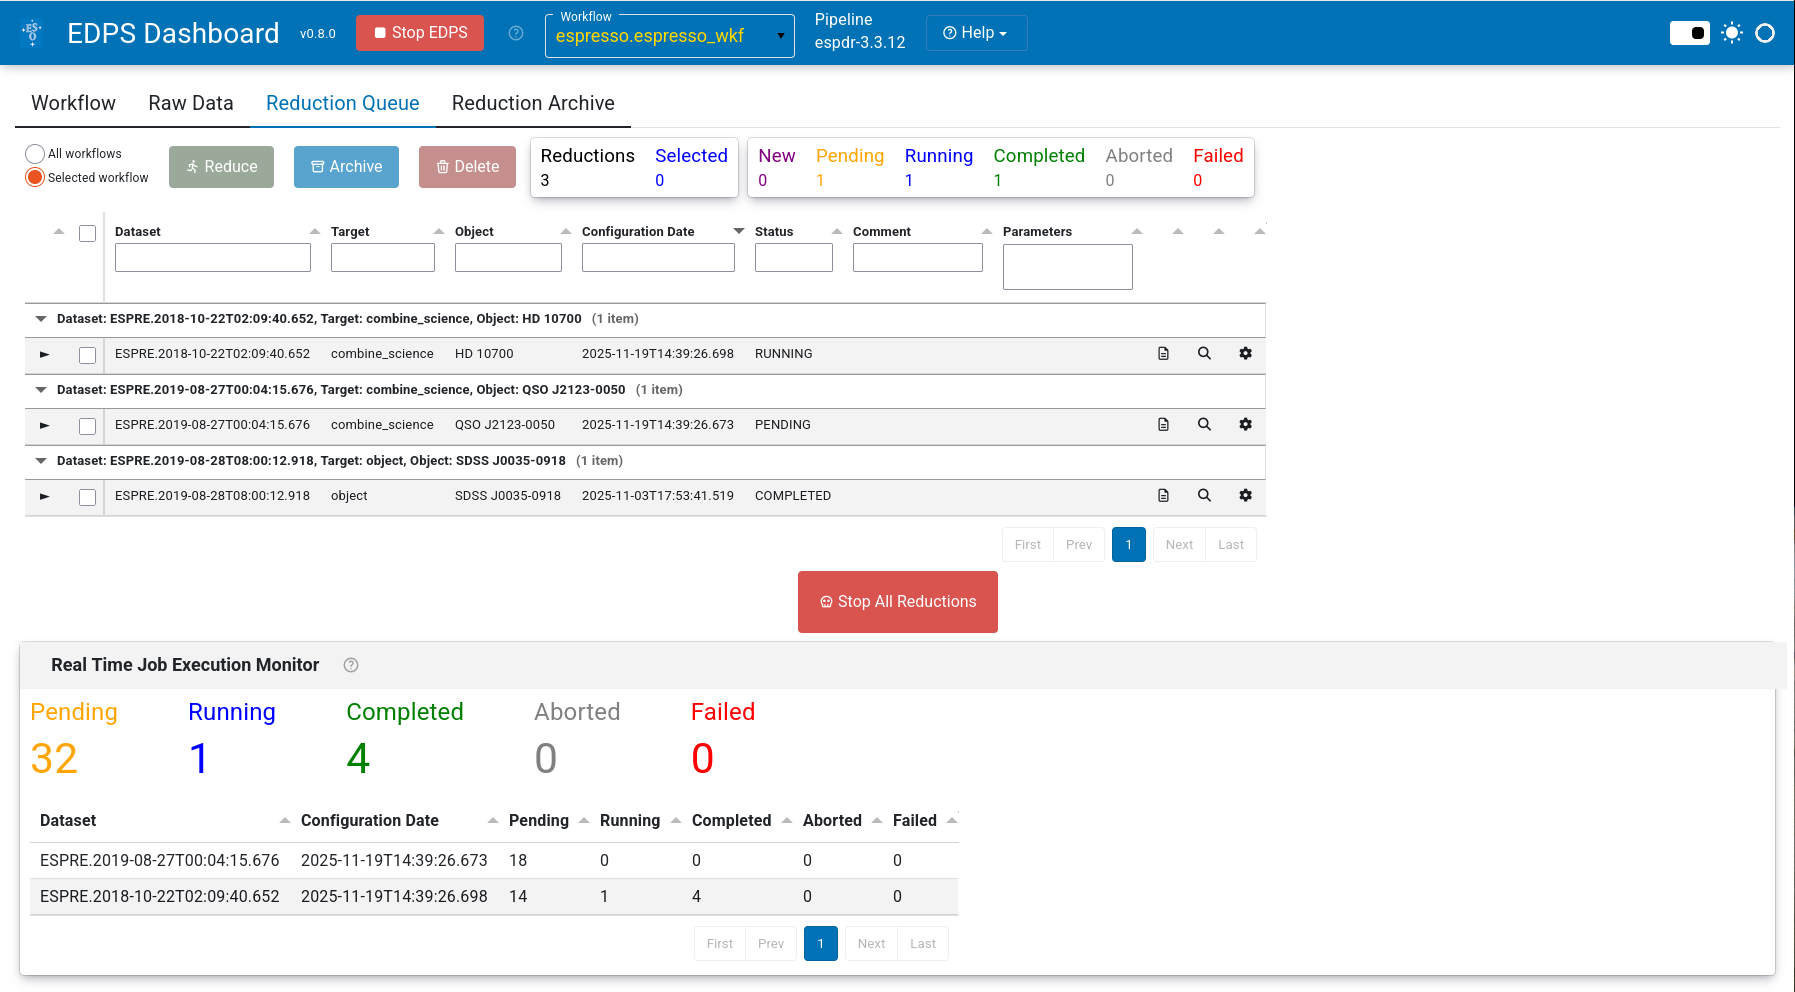Click the EDPS logo icon
The image size is (1795, 992).
(x=33, y=33)
